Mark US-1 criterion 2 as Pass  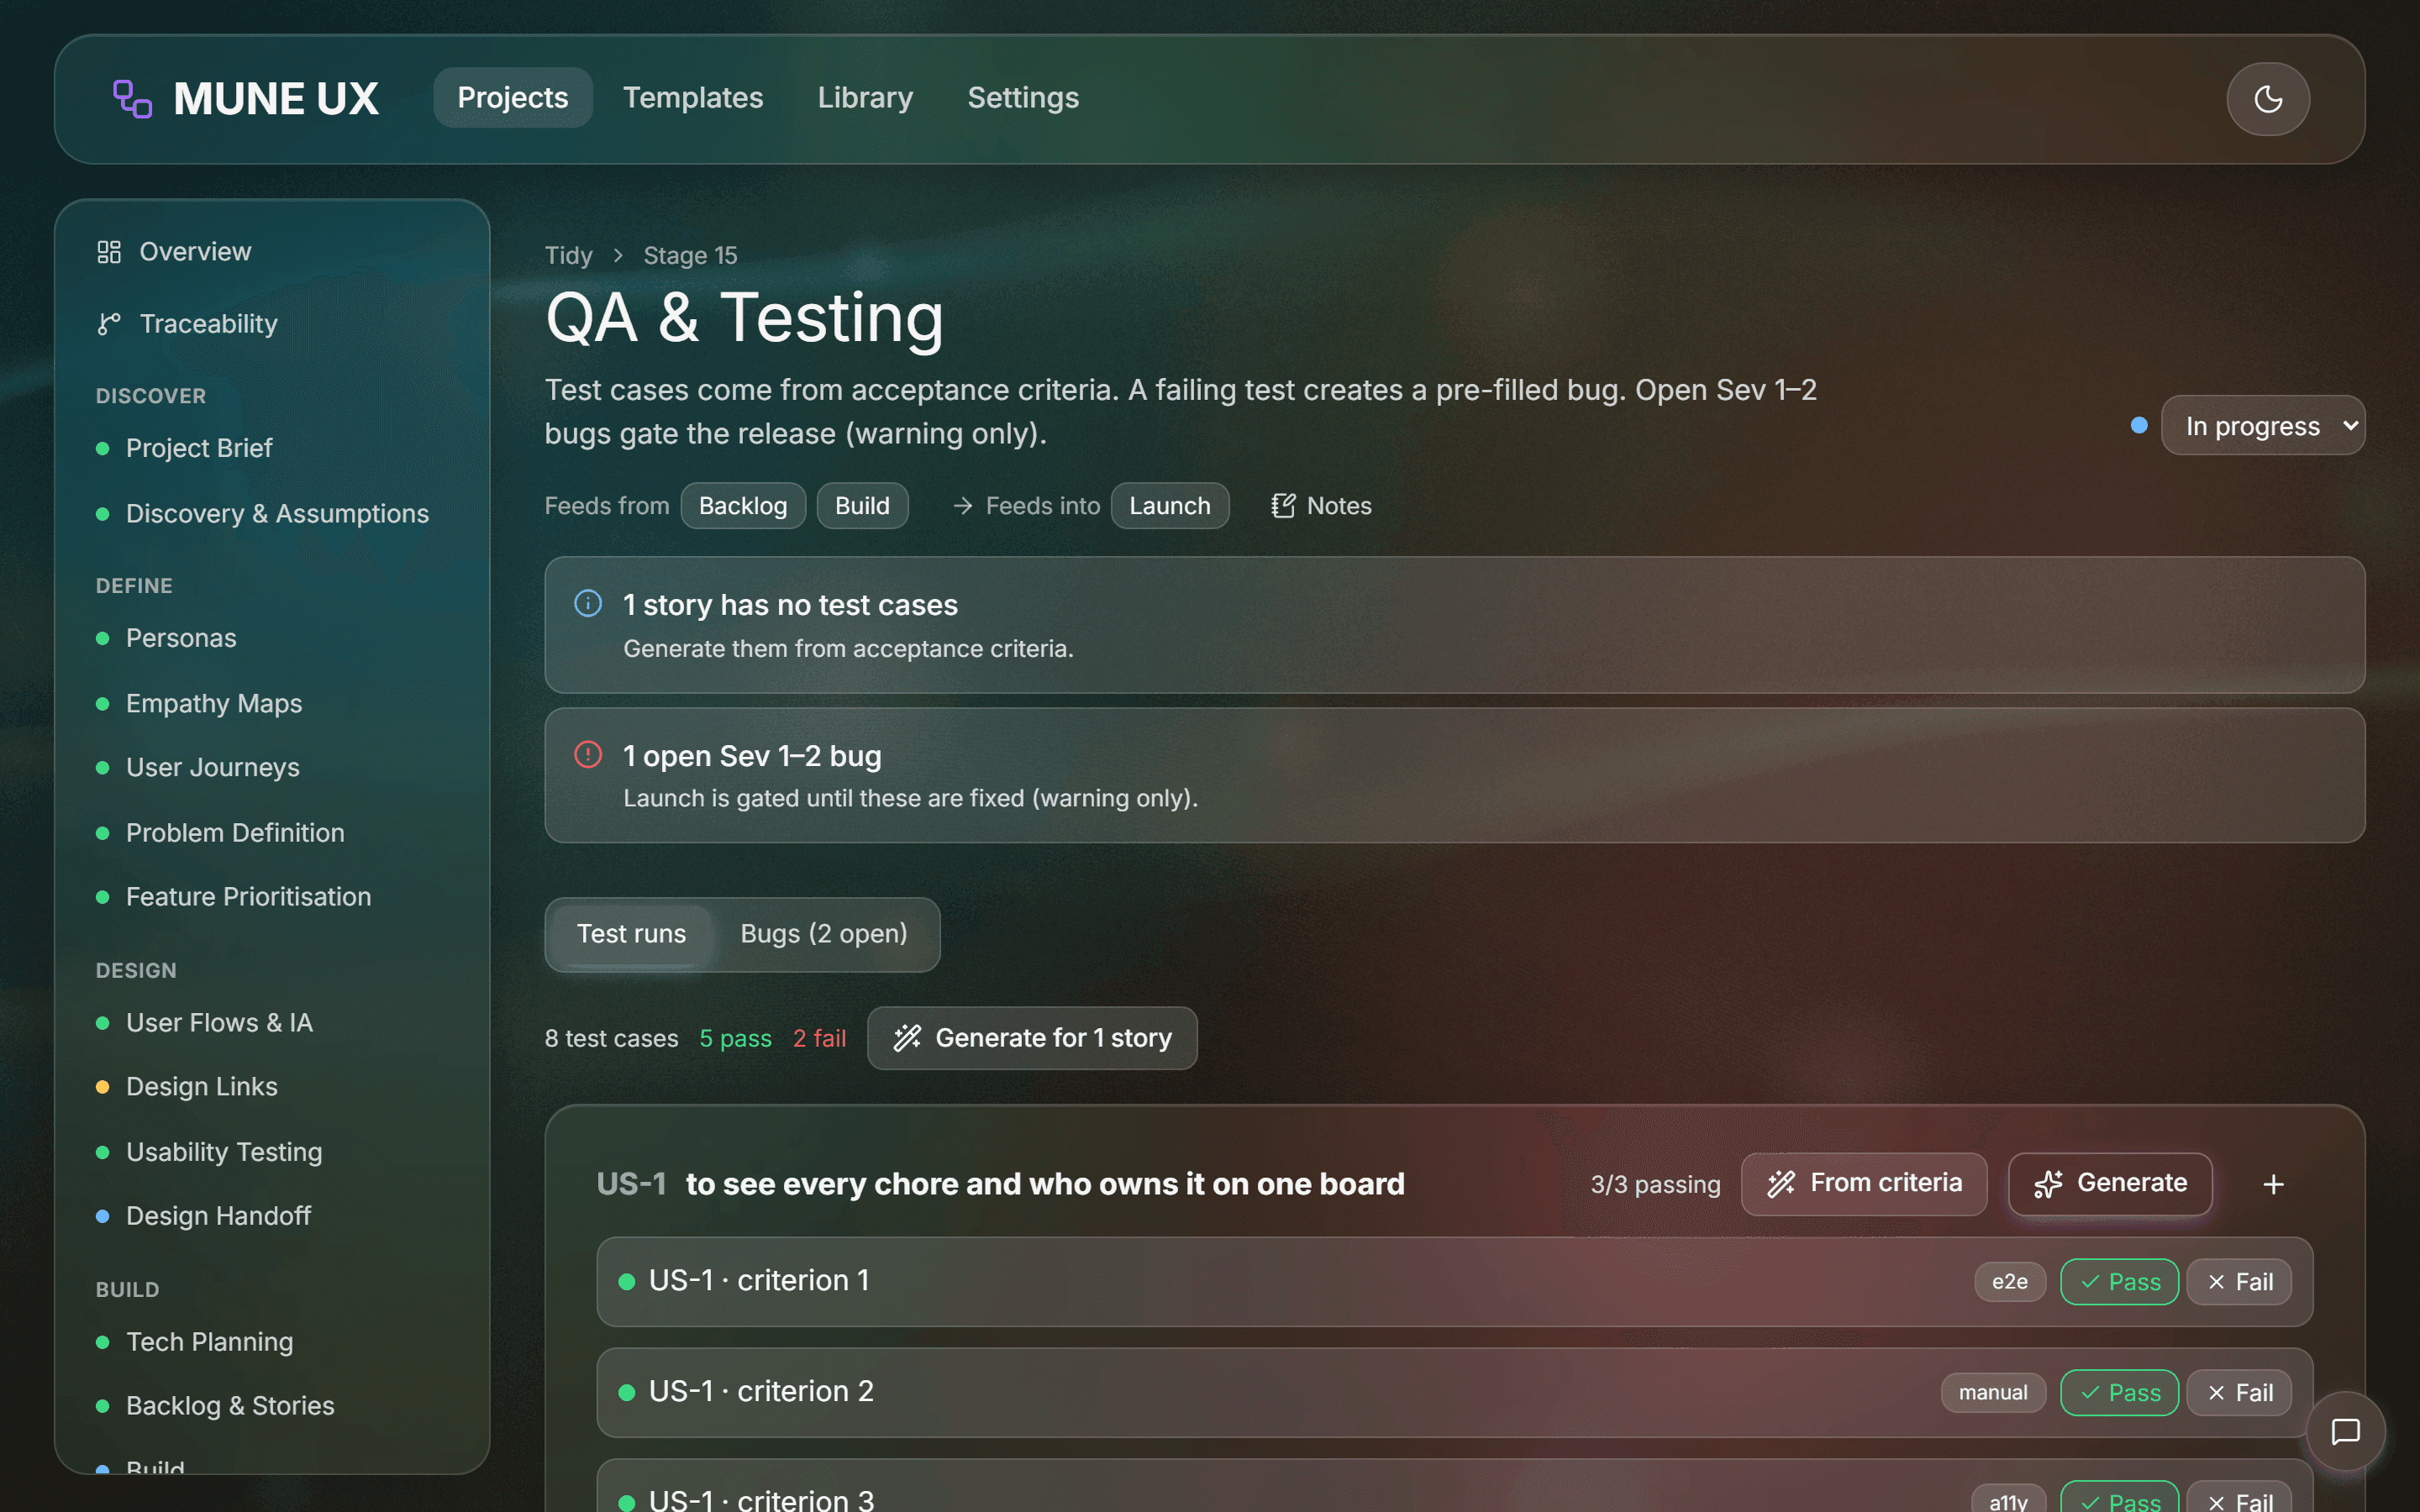point(2119,1393)
